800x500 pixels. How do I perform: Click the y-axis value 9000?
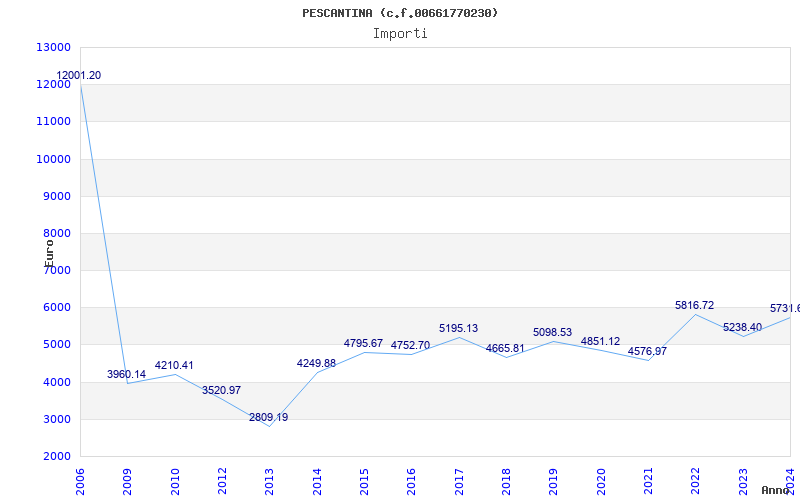click(56, 196)
